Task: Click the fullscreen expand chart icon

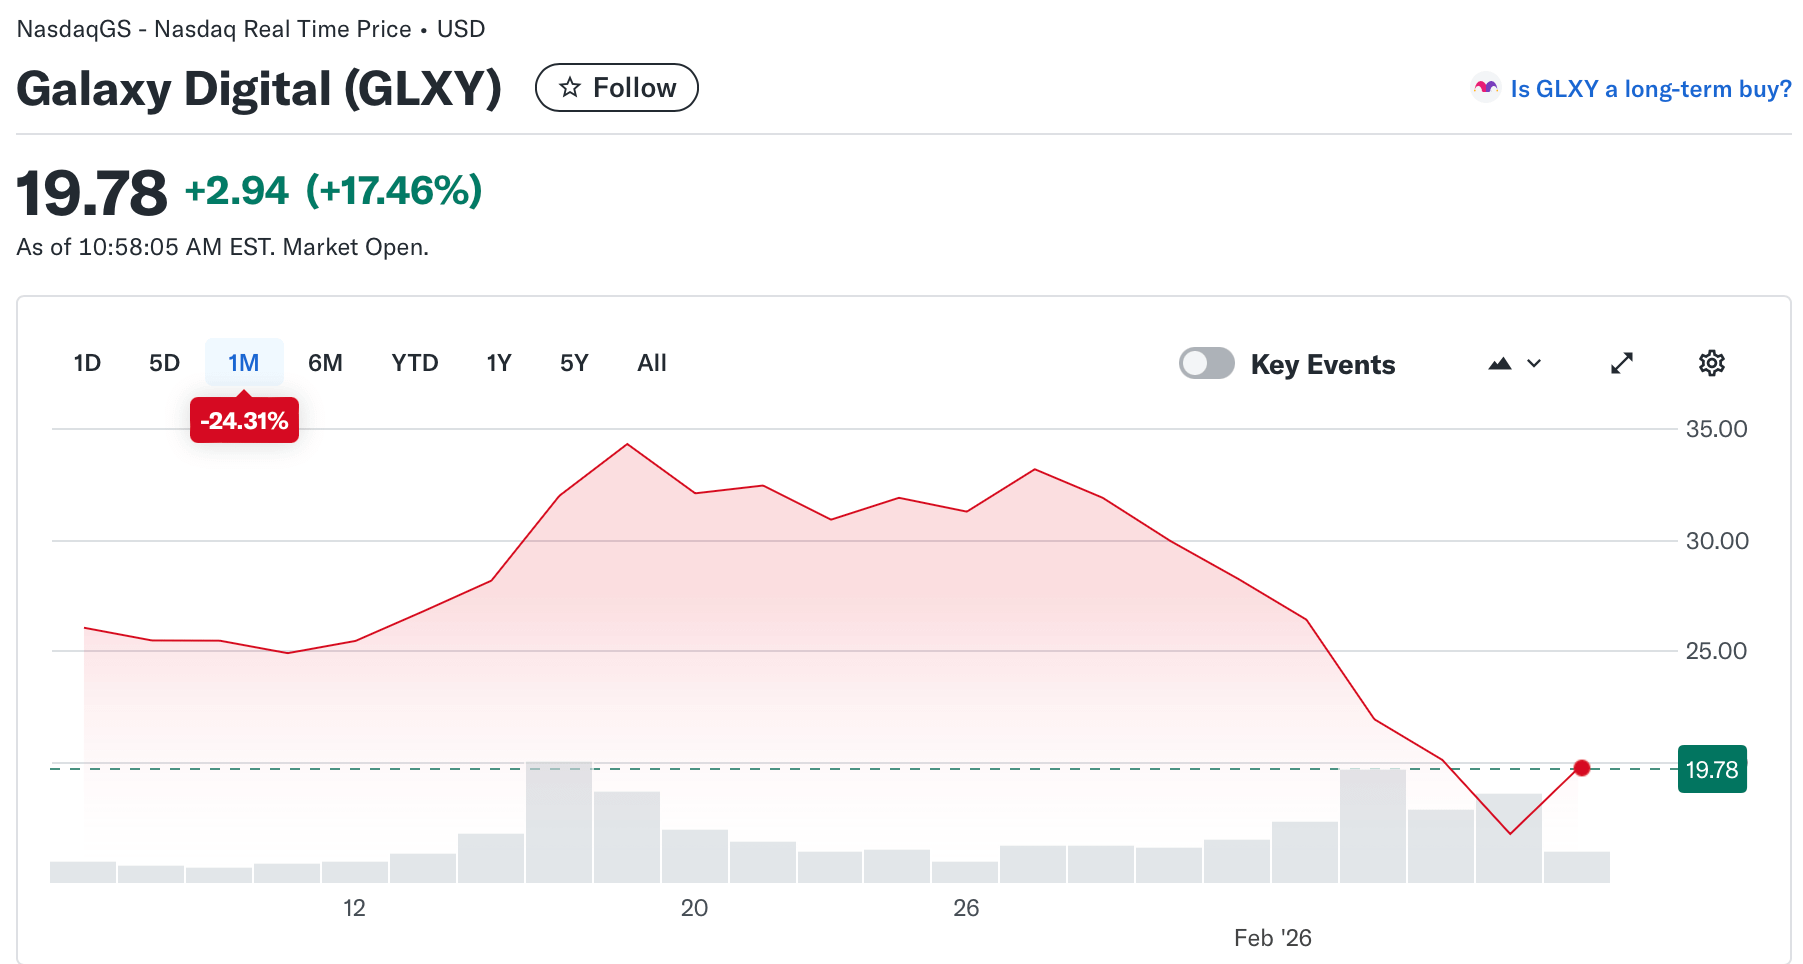Action: point(1622,363)
